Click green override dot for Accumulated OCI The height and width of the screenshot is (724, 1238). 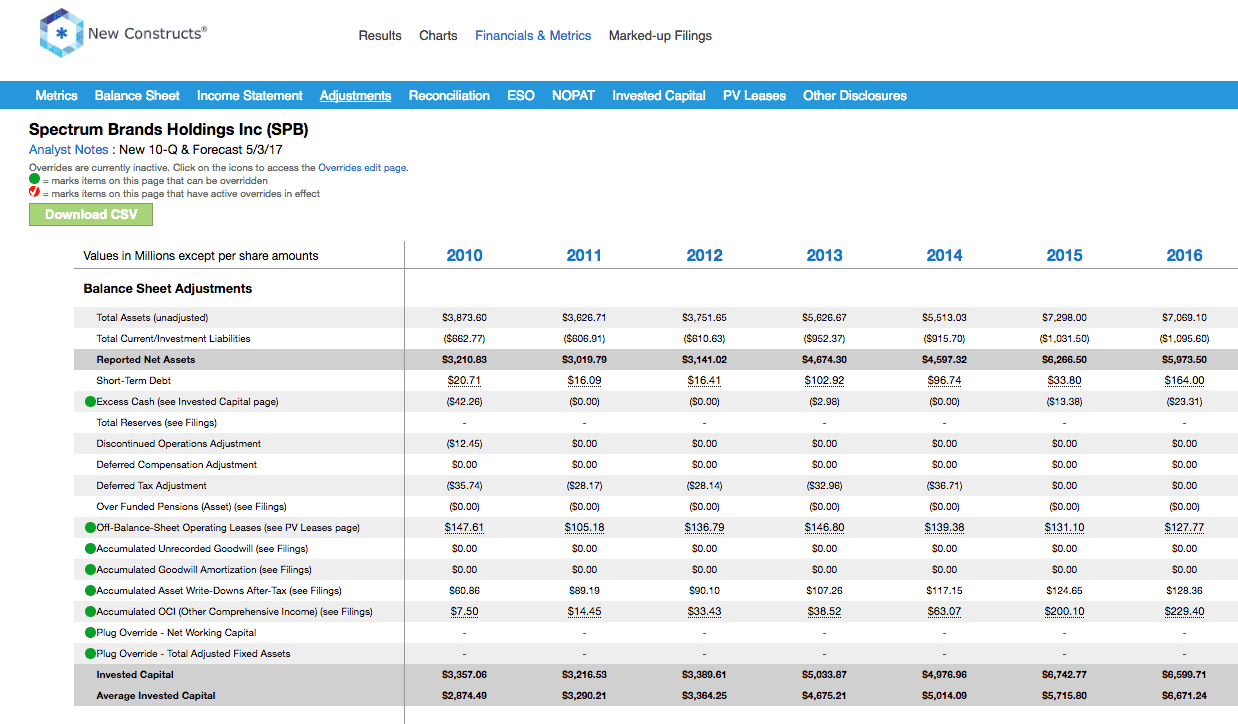90,612
